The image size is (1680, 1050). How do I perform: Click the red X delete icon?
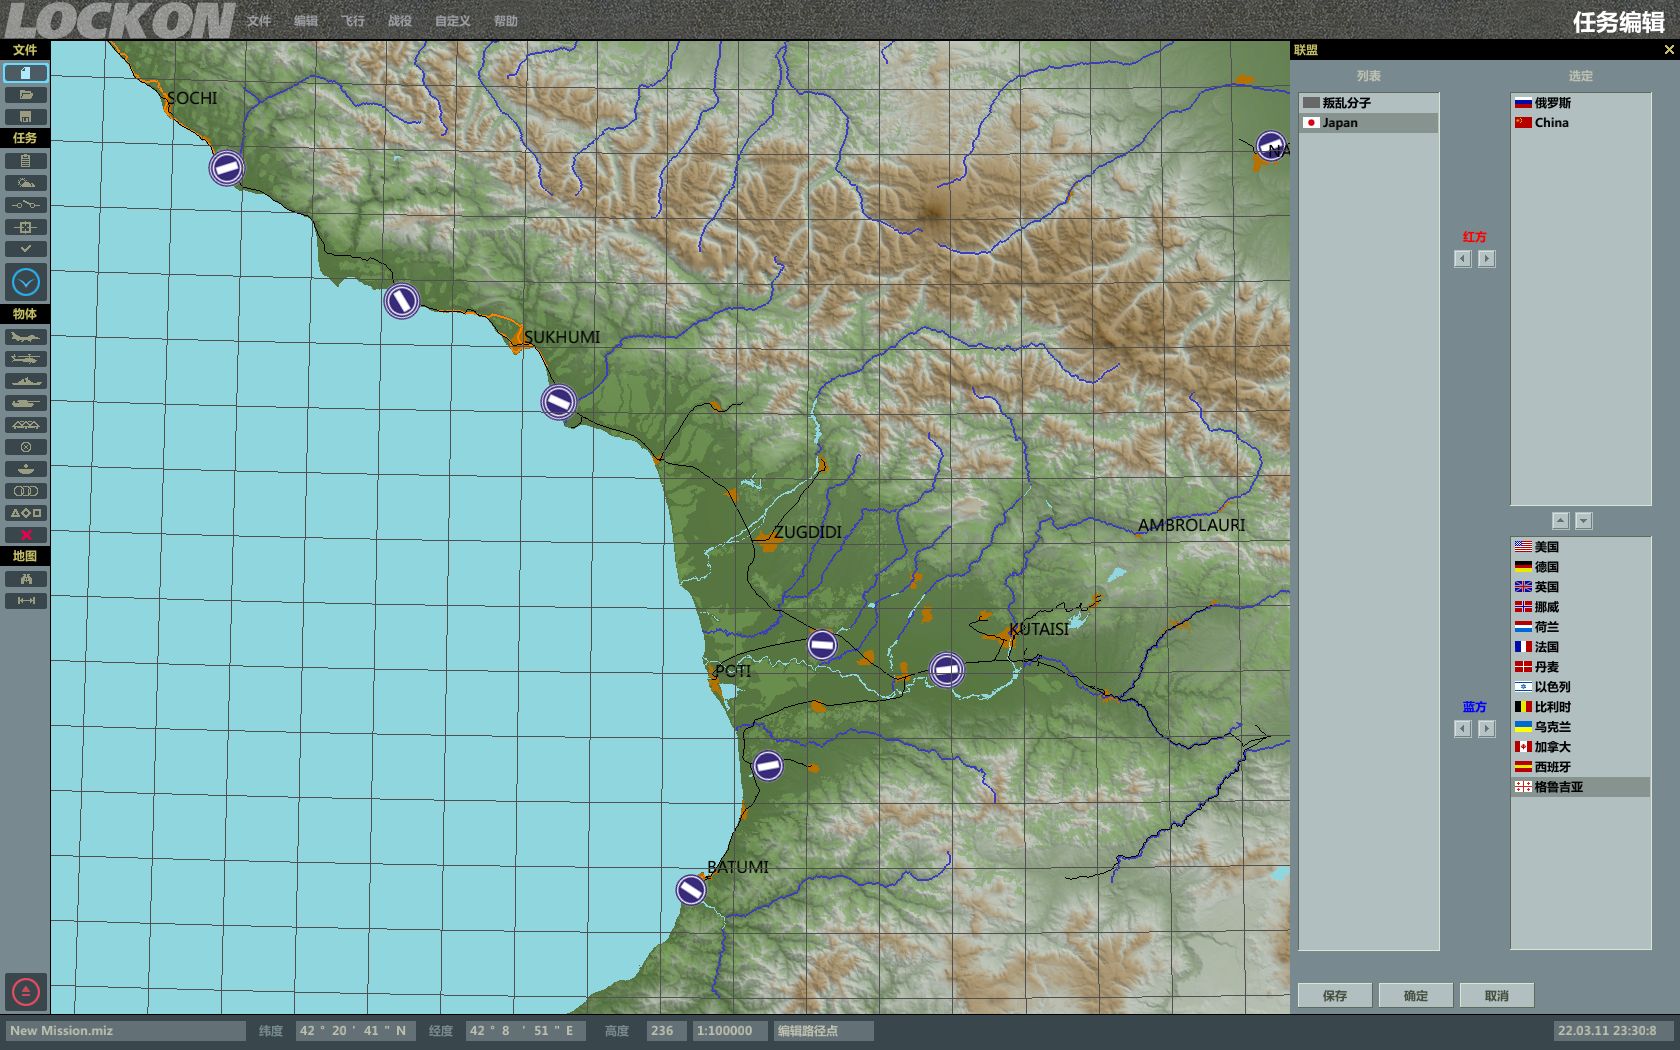tap(25, 535)
